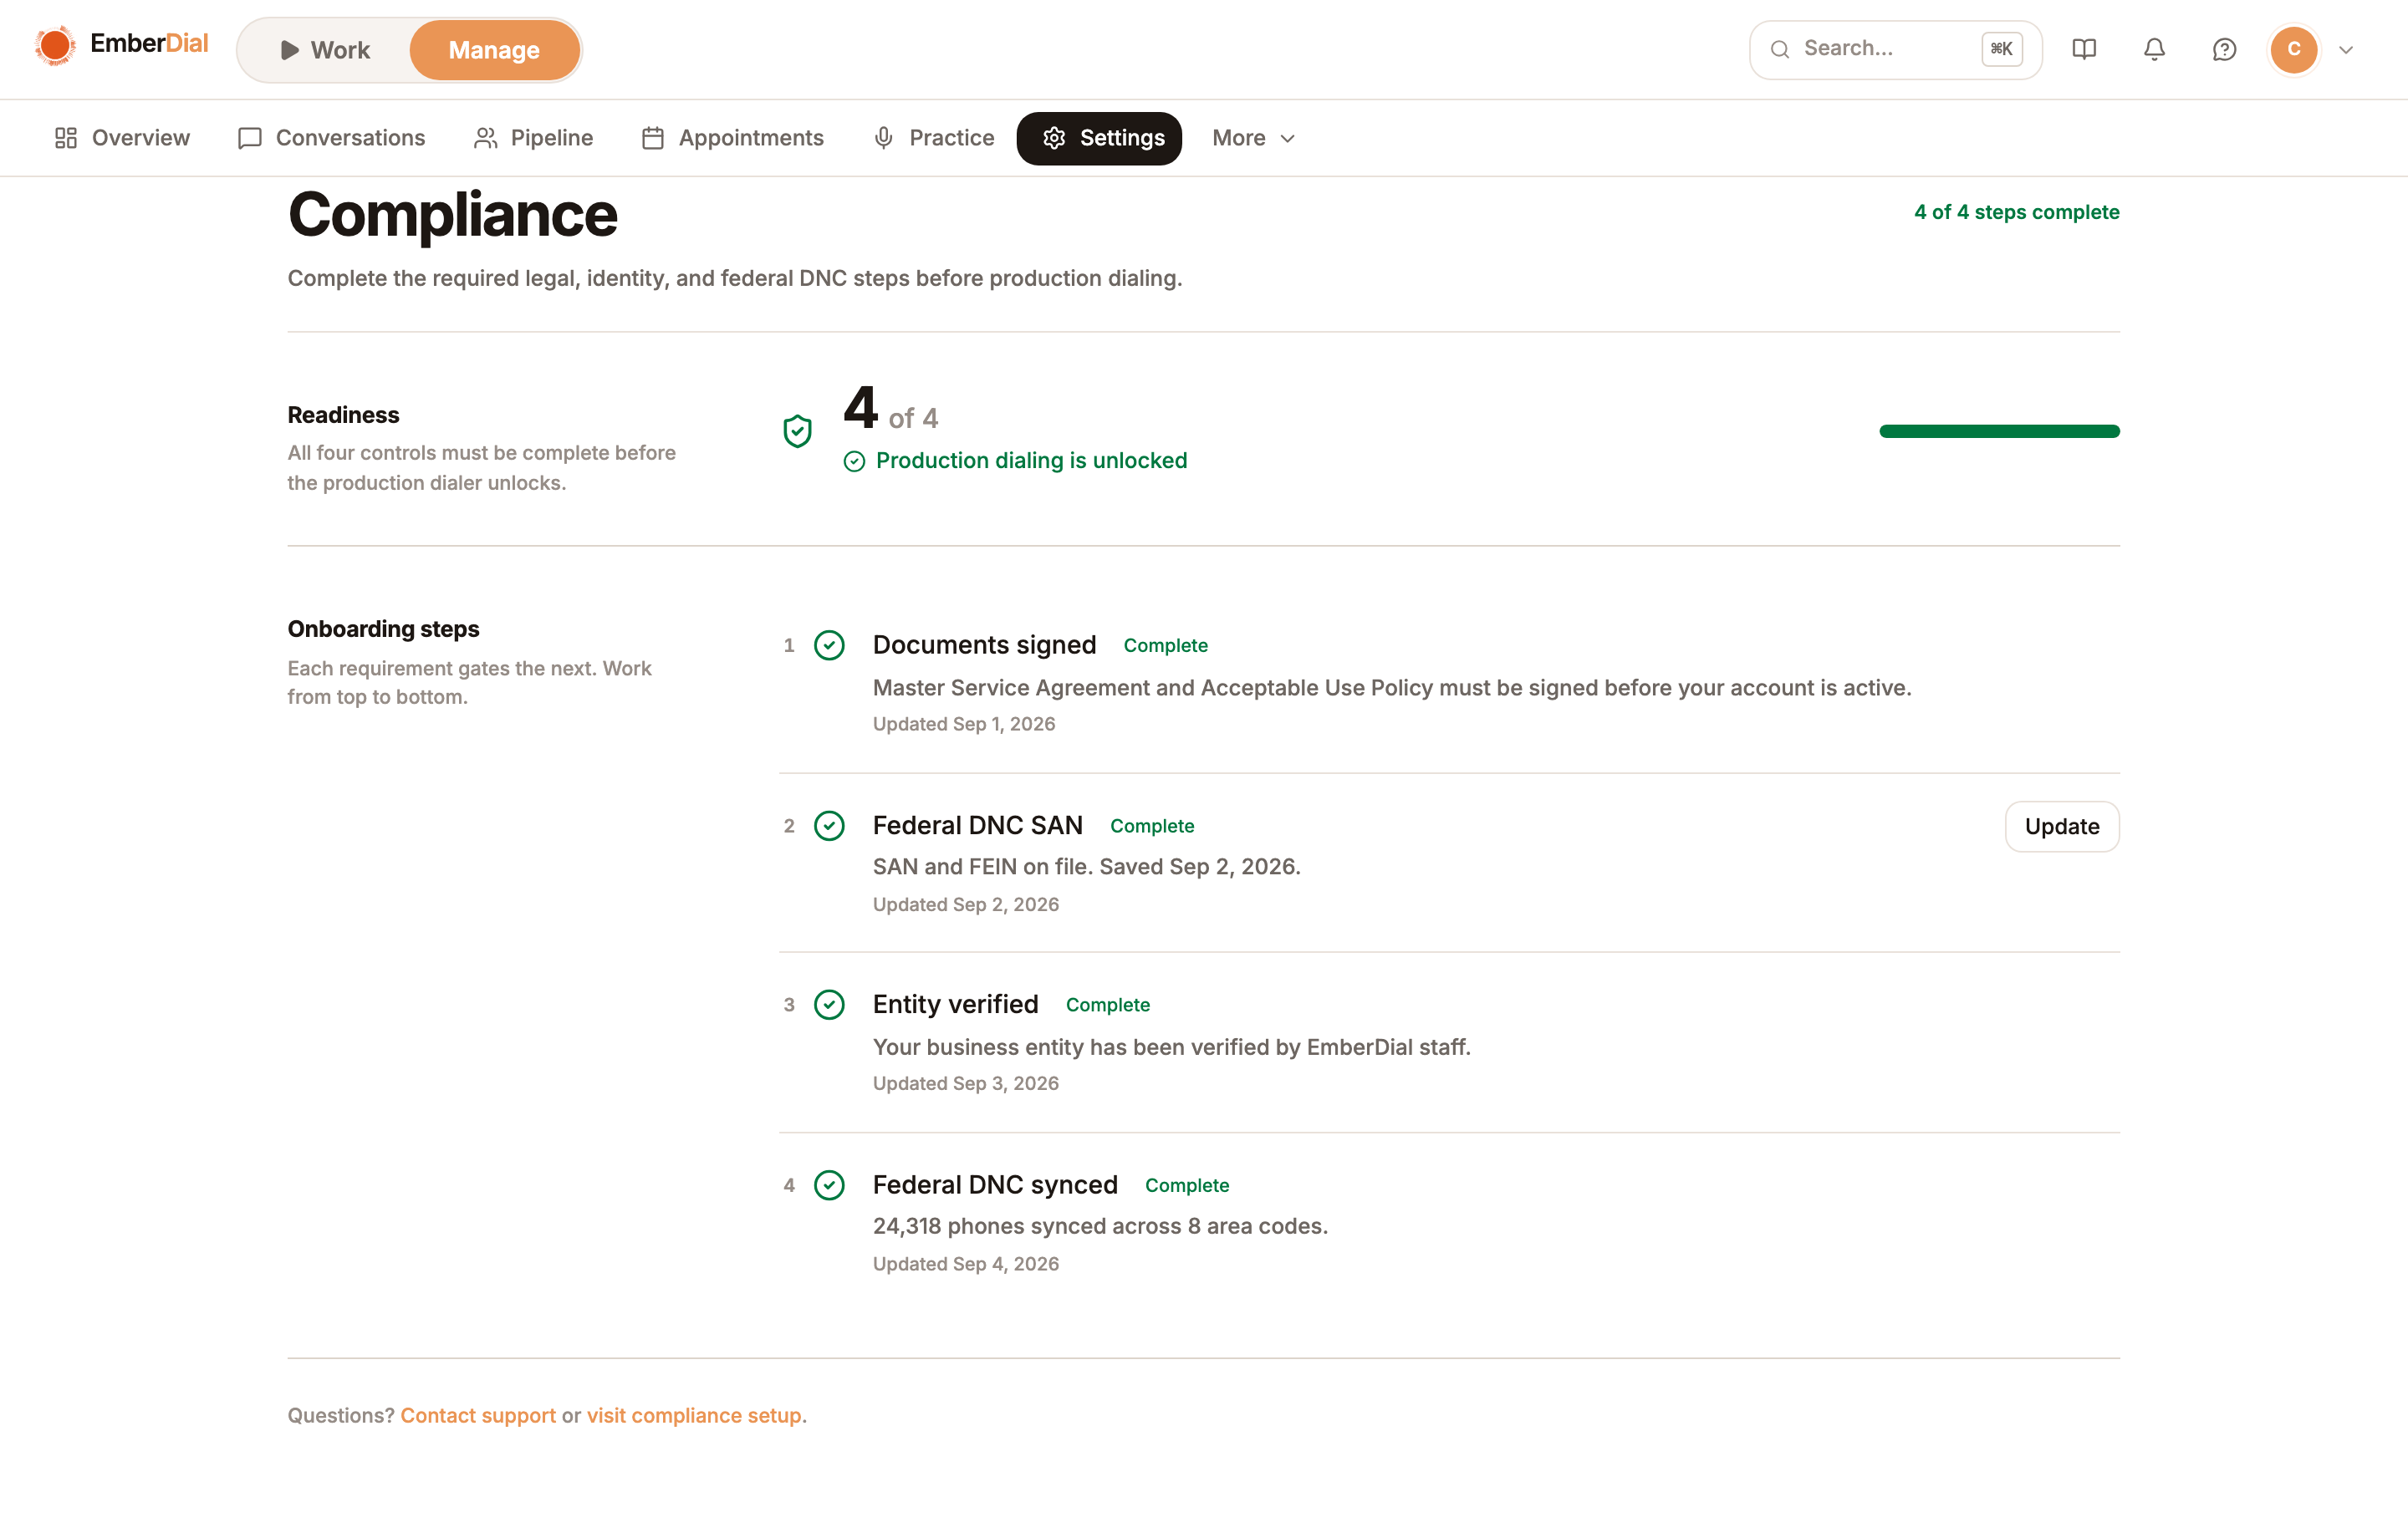2408x1538 pixels.
Task: Click 'Updated Sep 1, 2026' text
Action: [x=963, y=723]
